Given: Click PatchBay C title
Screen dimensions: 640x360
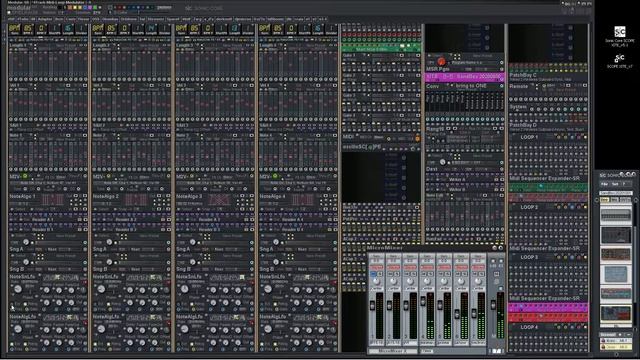Looking at the screenshot, I should coord(523,76).
